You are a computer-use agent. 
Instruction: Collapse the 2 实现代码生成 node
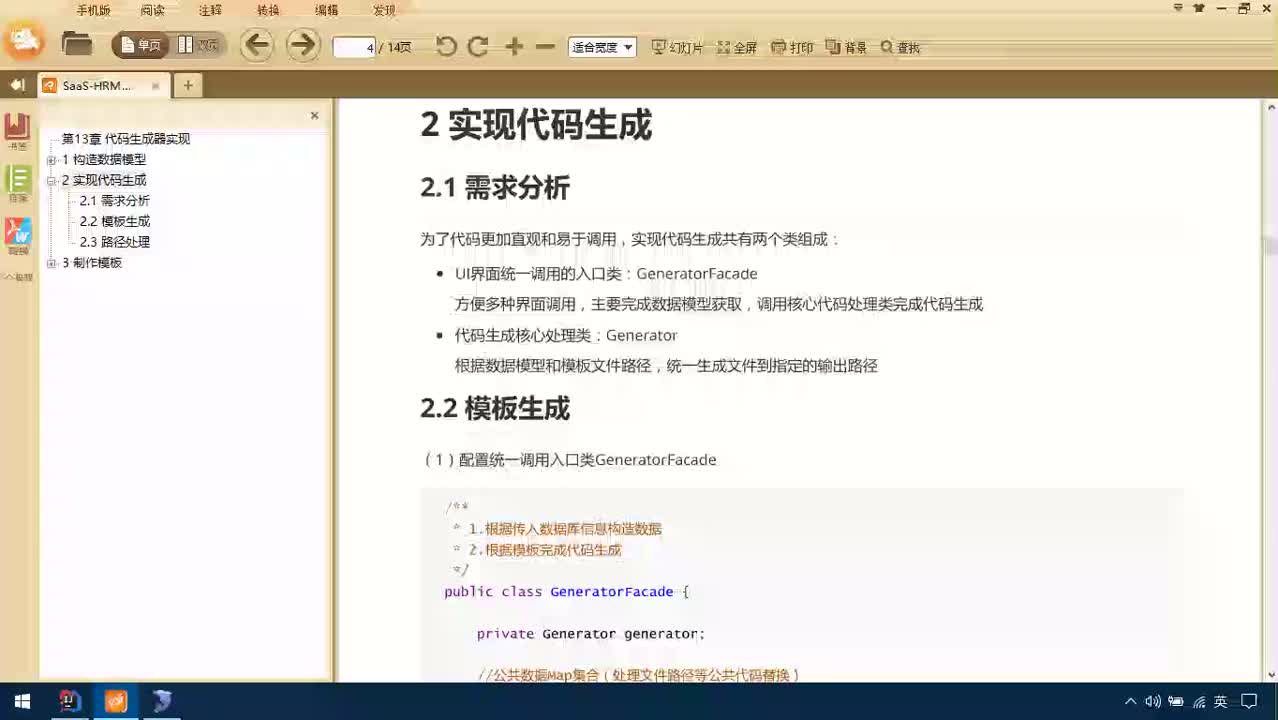pos(52,181)
